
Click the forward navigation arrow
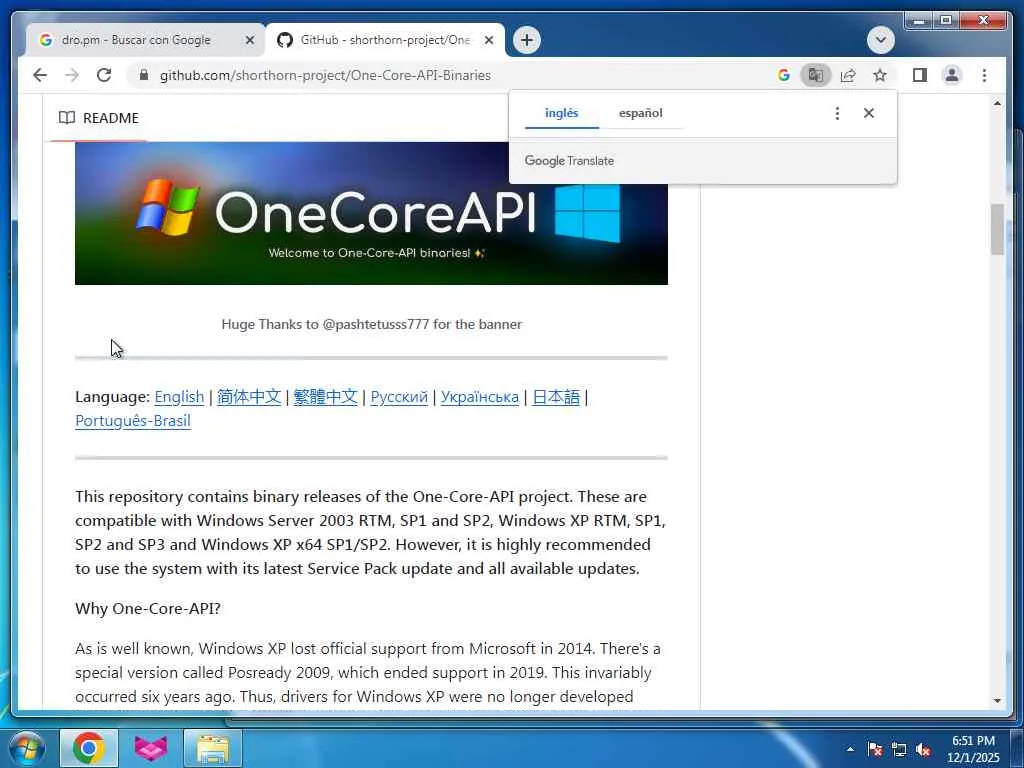pyautogui.click(x=72, y=75)
